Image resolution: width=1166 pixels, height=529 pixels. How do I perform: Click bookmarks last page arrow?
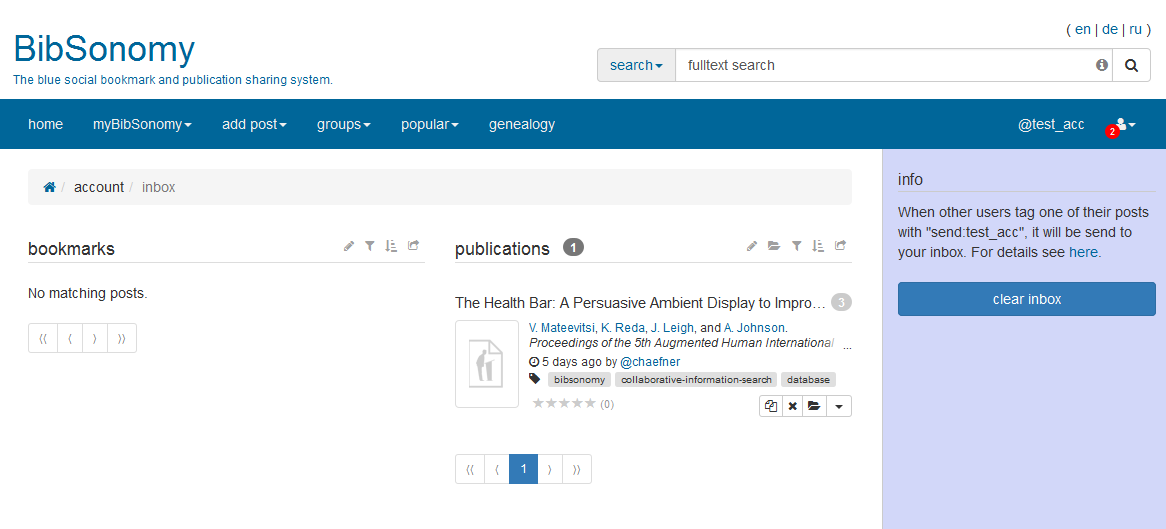coord(122,338)
